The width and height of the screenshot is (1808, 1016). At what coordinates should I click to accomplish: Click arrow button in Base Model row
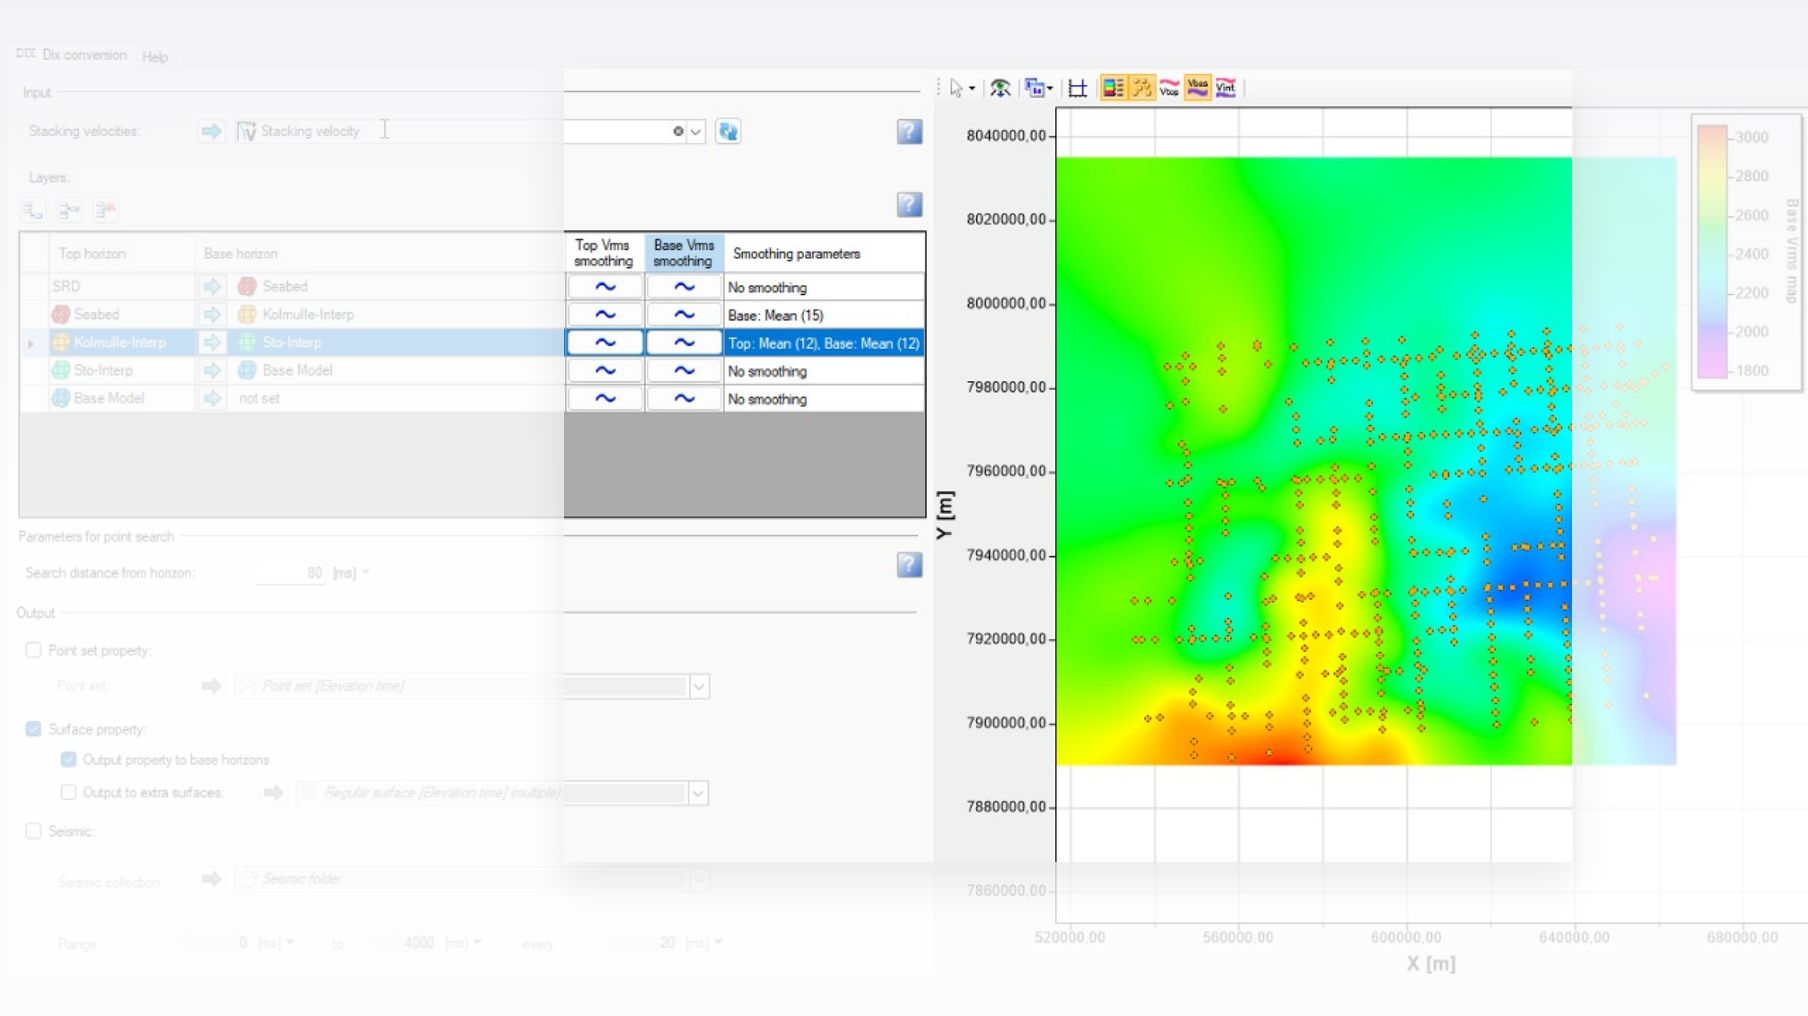click(x=212, y=398)
